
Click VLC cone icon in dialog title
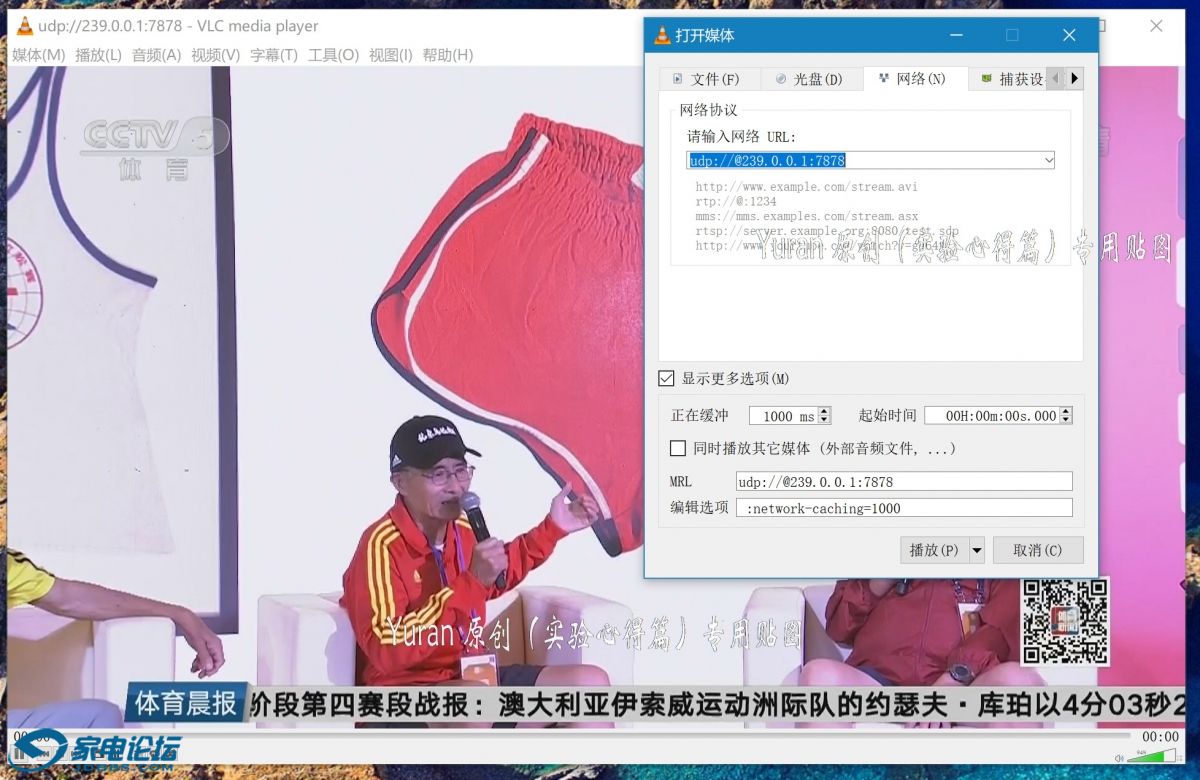[x=662, y=35]
